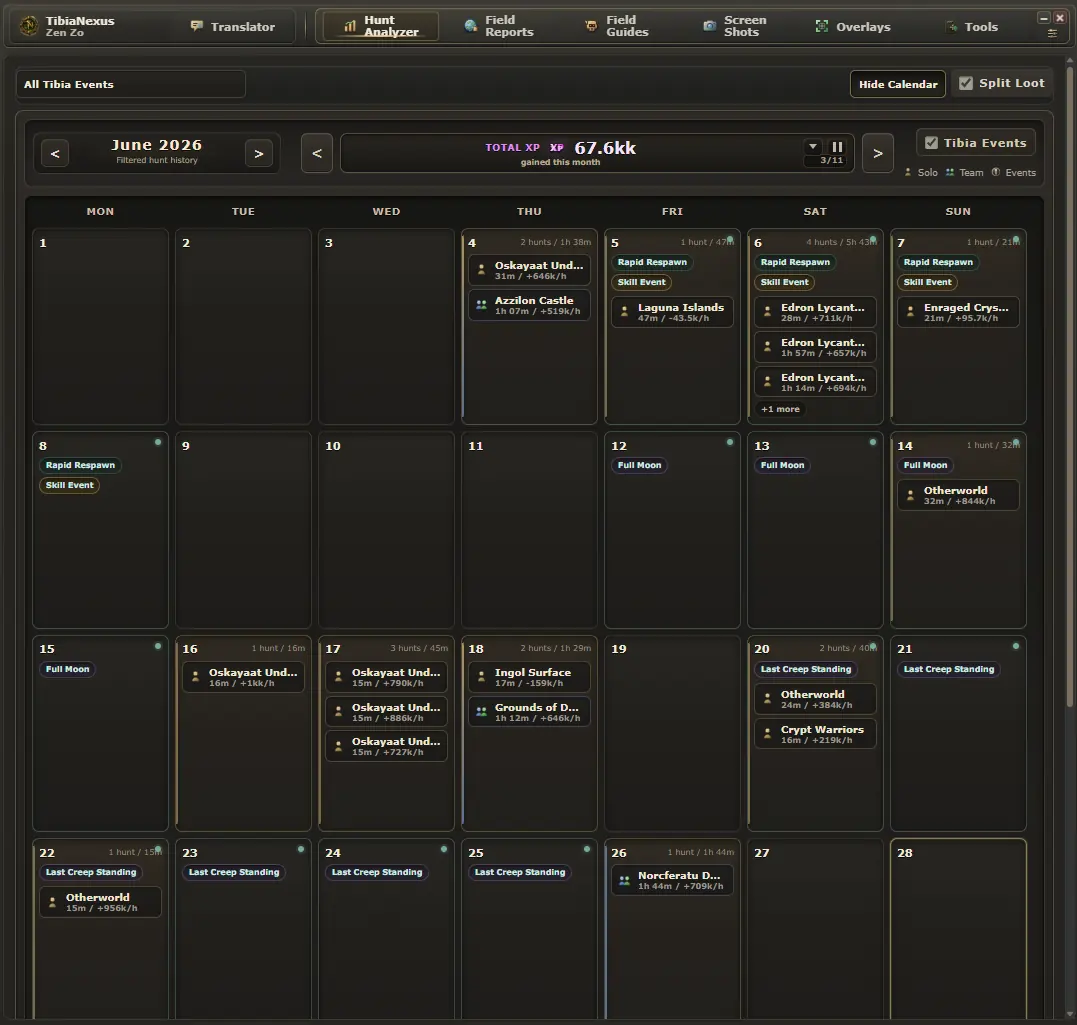Image resolution: width=1077 pixels, height=1025 pixels.
Task: Select the June 19 day cell
Action: click(672, 734)
